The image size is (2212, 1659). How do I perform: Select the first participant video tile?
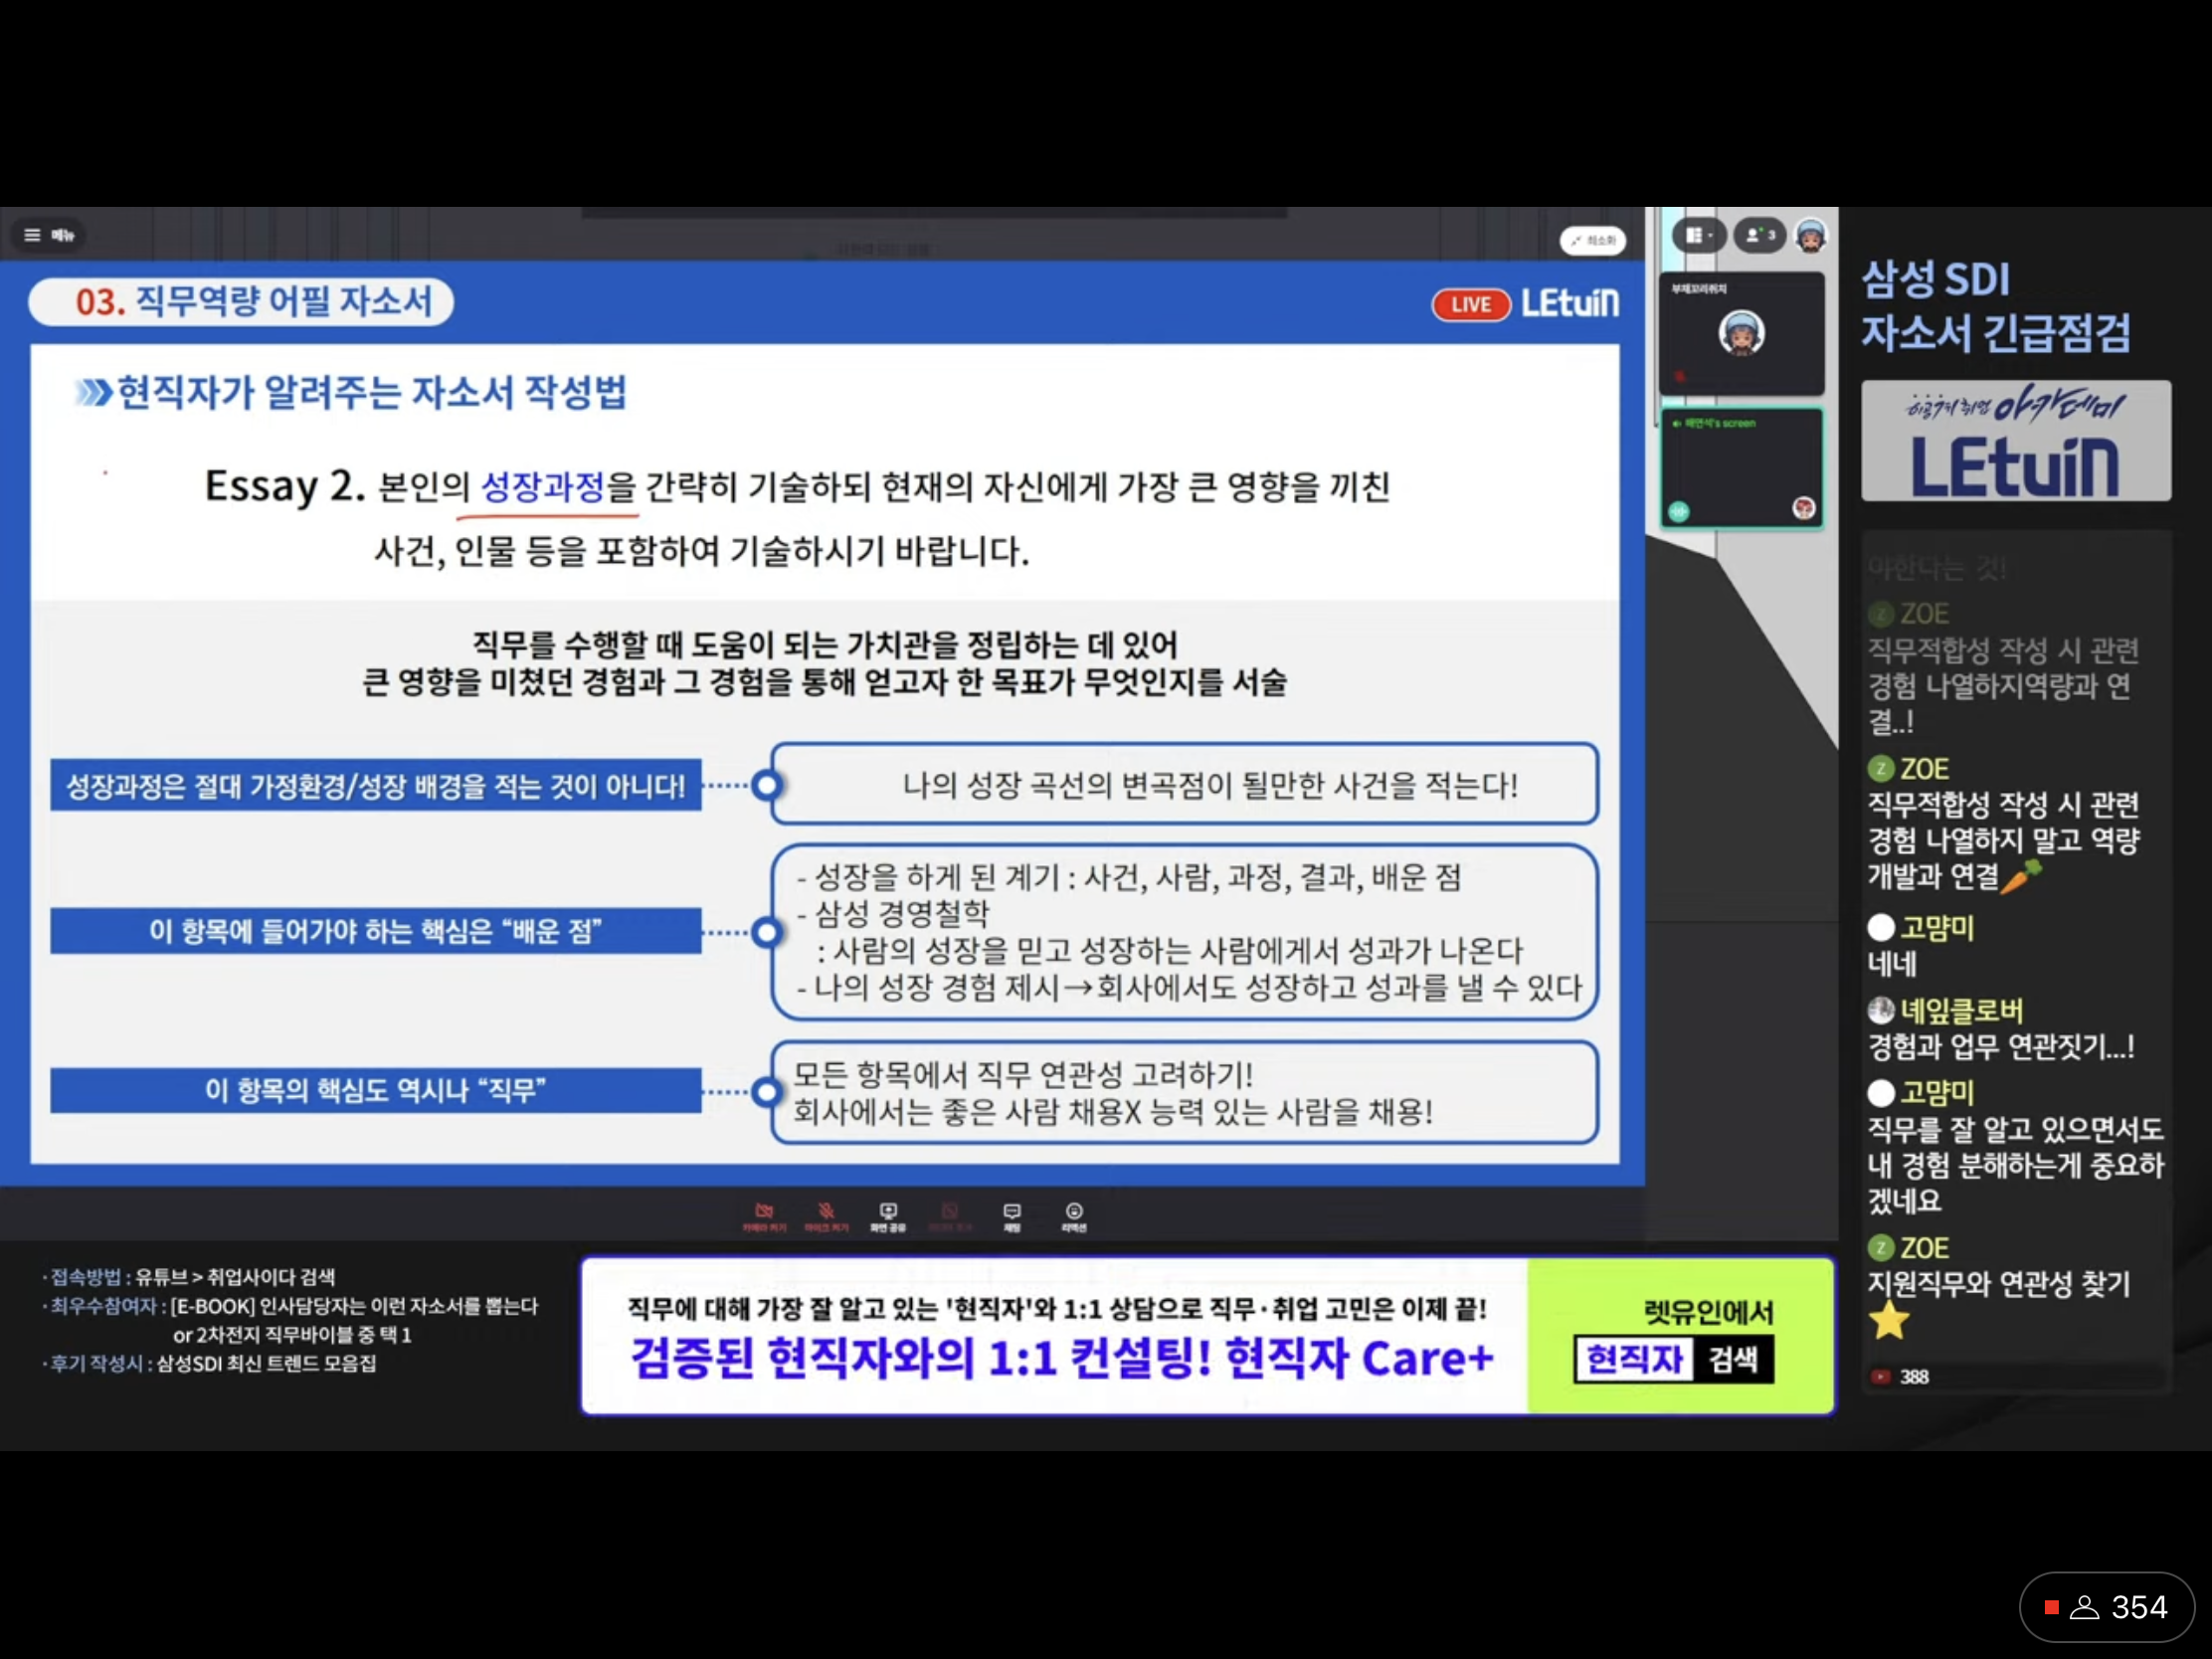tap(1741, 334)
